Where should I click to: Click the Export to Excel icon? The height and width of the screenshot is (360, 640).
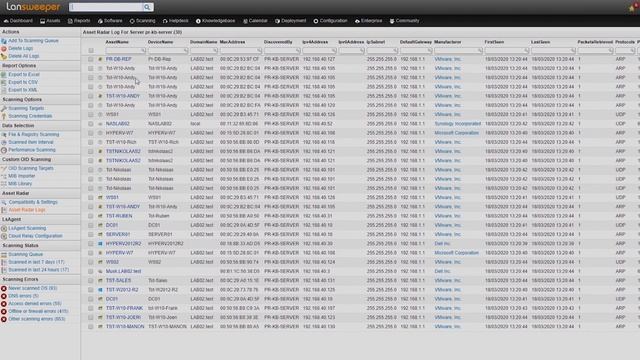(x=4, y=75)
